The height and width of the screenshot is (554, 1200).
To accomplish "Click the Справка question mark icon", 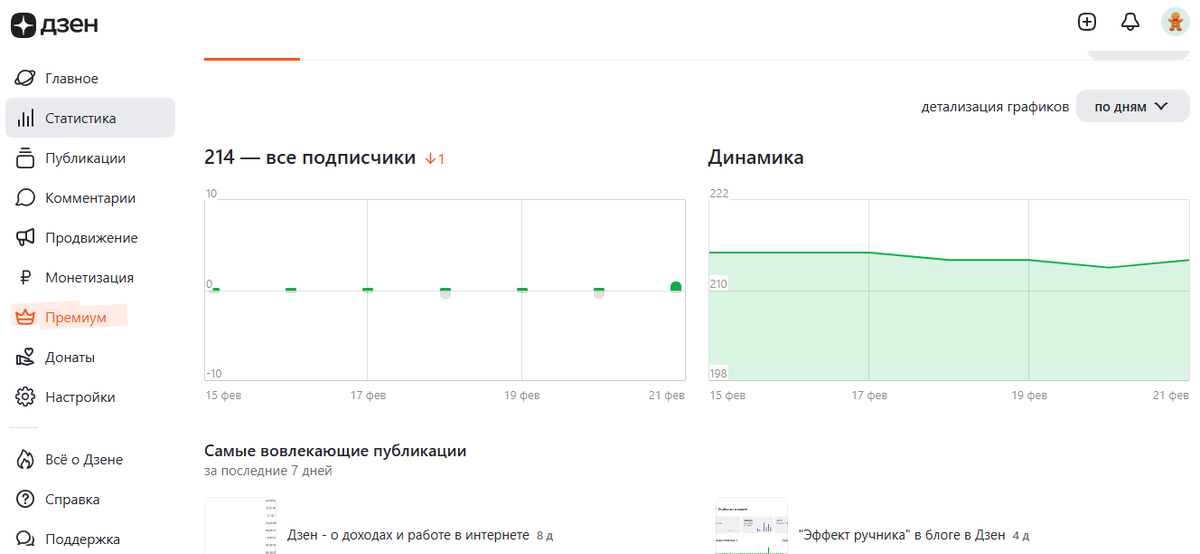I will click(26, 499).
